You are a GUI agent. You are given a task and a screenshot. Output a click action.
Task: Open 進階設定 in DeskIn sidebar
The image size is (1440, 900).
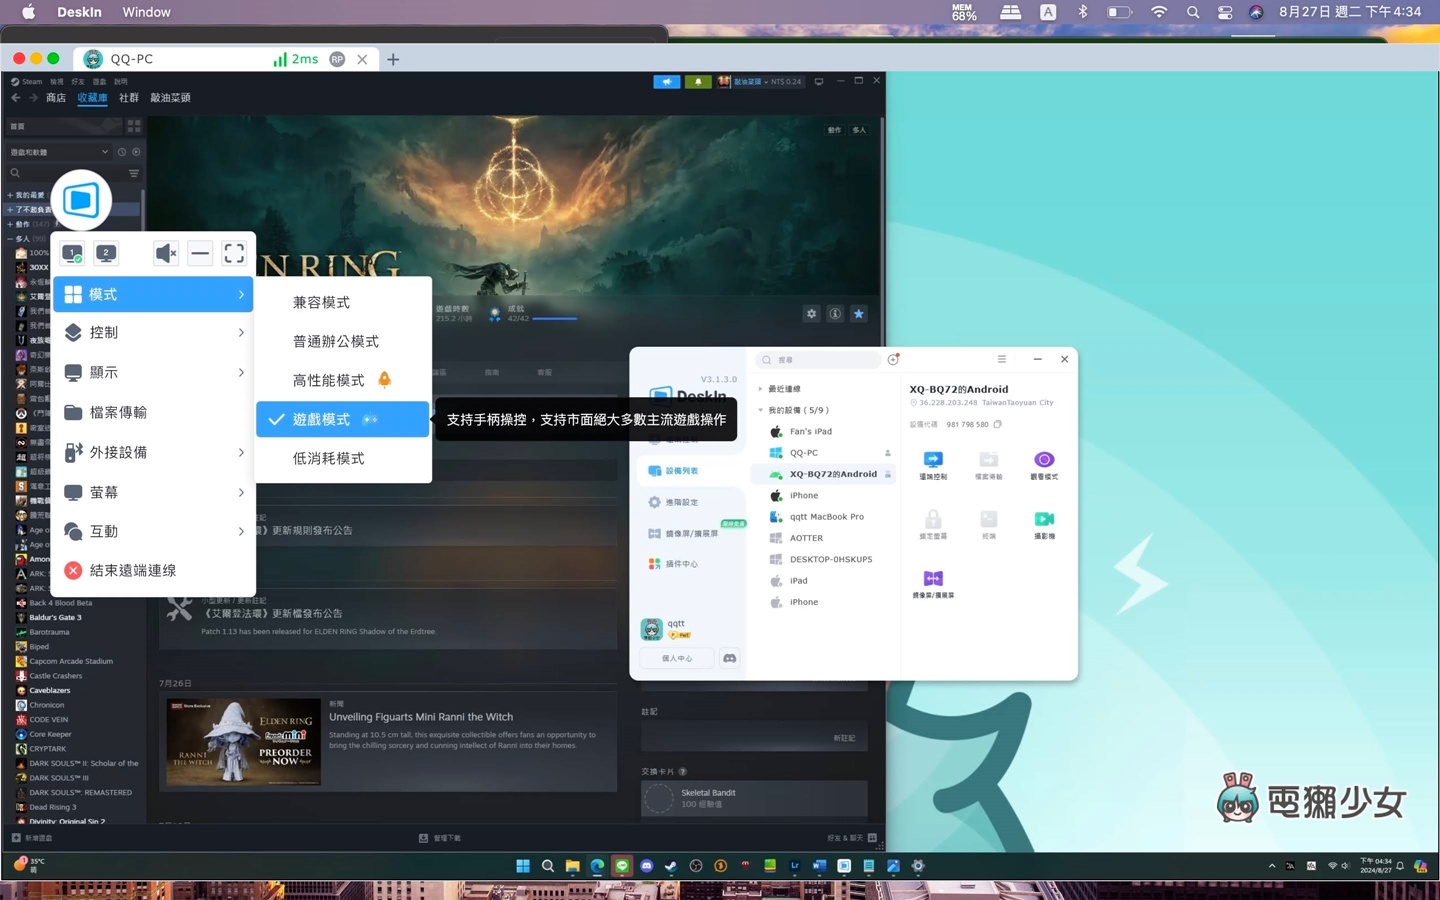(674, 502)
